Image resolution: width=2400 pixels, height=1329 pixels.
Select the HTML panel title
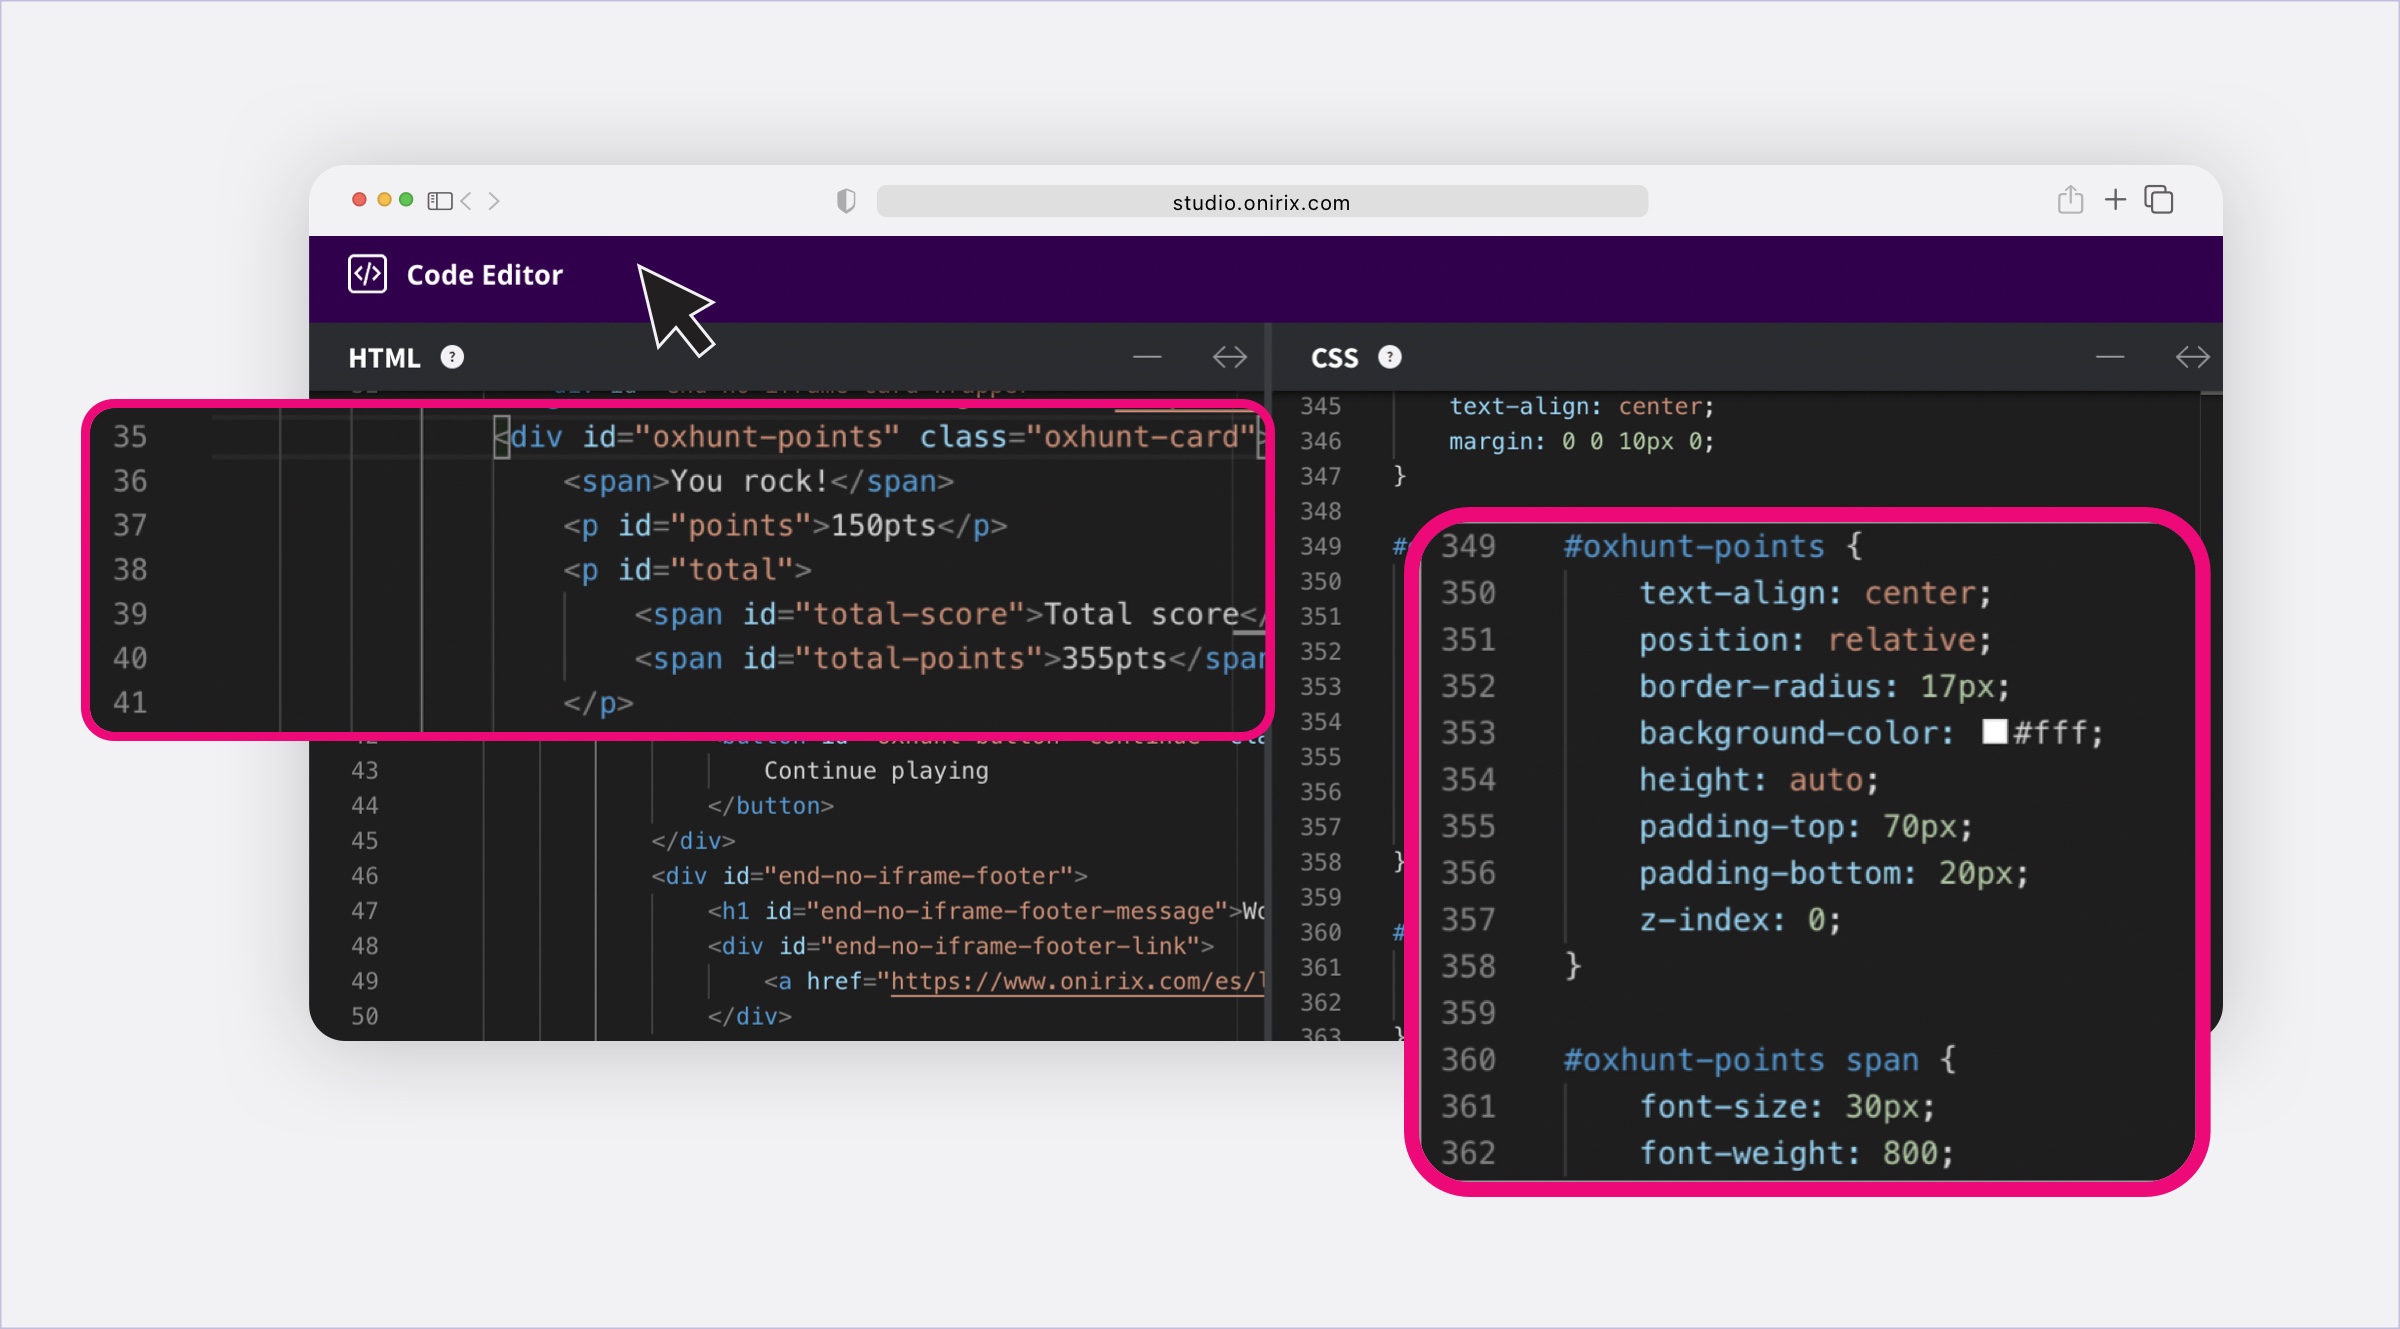pos(384,358)
